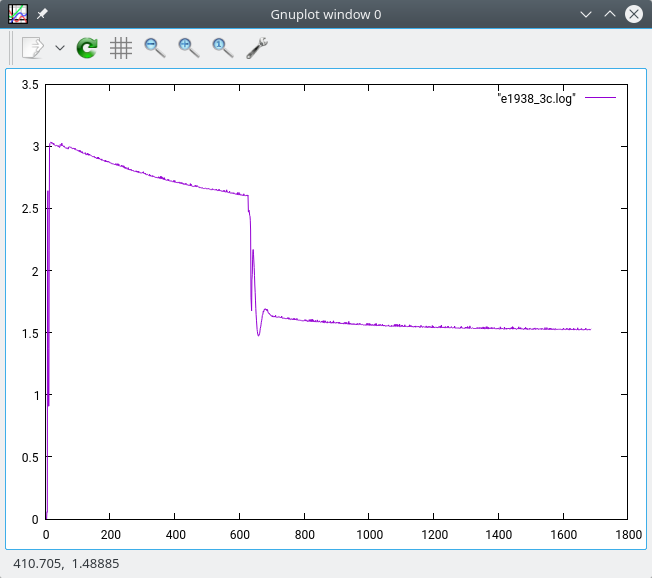The width and height of the screenshot is (652, 578).
Task: Click the x-axis label "1800"
Action: point(628,534)
